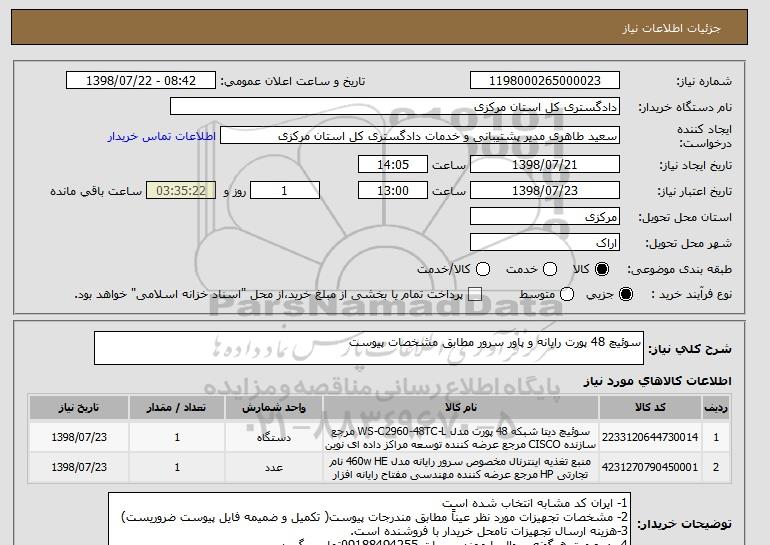The image size is (770, 545).
Task: Click the شماره نیاز label
Action: (x=704, y=82)
